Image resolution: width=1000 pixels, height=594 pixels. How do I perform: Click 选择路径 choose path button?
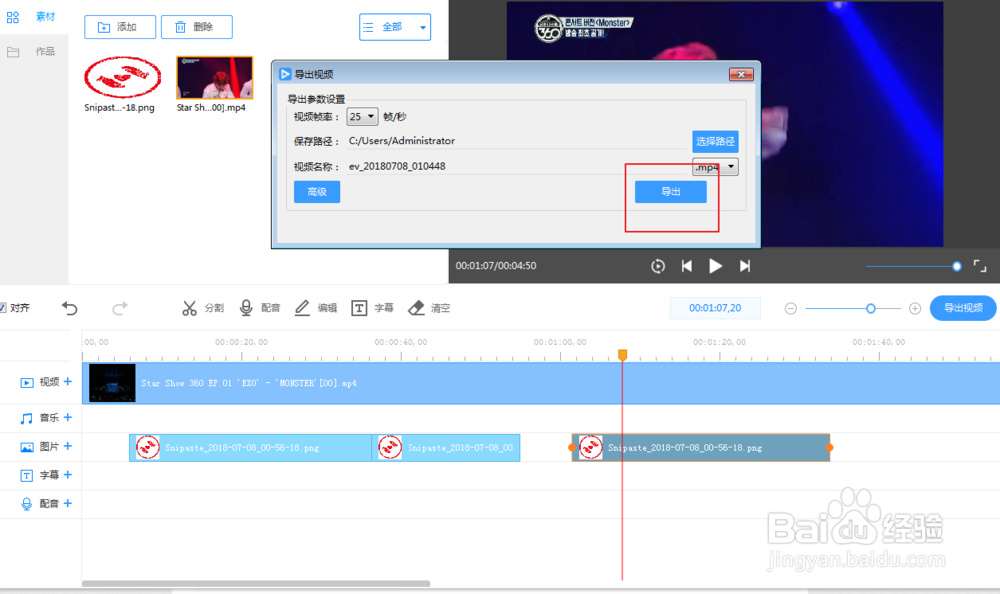click(x=715, y=141)
